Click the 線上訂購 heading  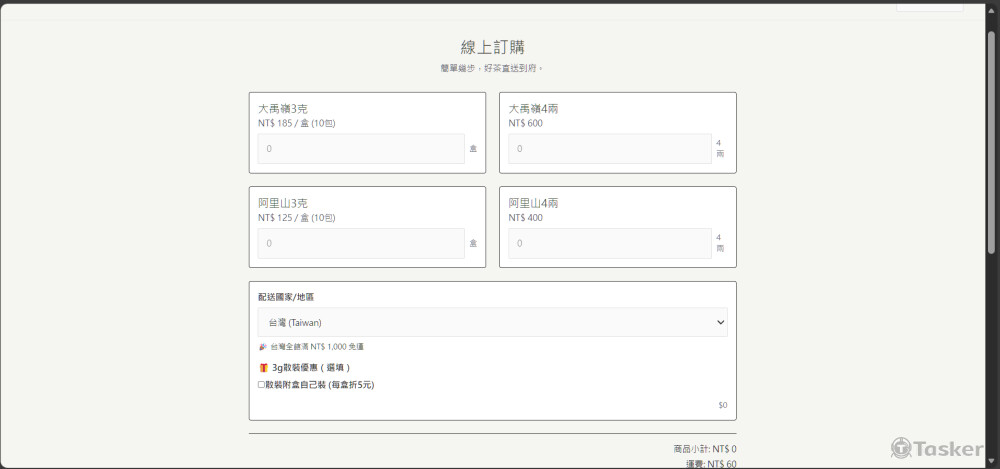point(492,47)
